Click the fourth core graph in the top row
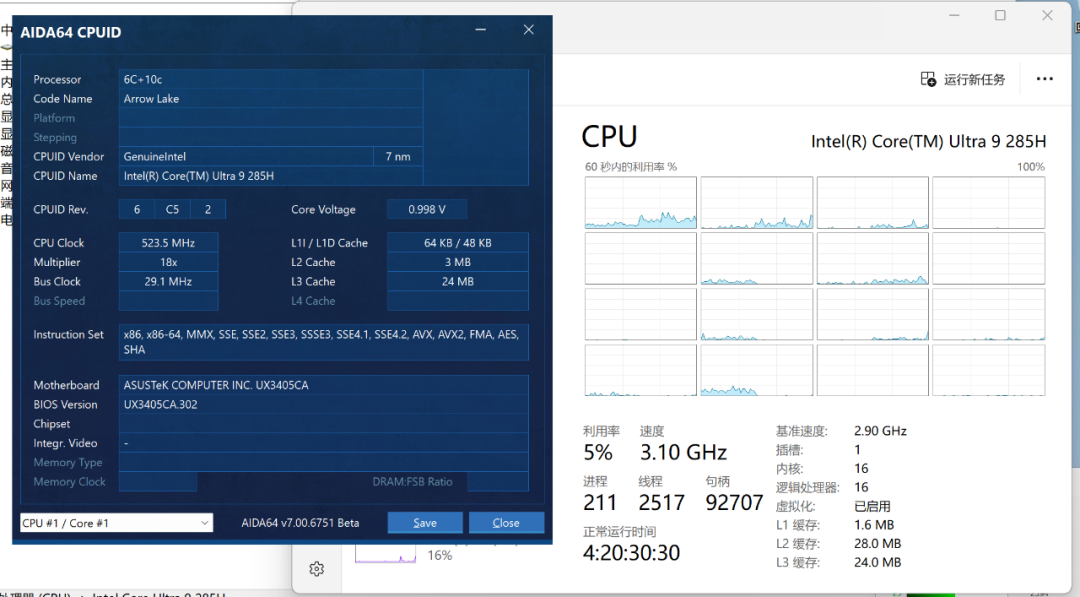The width and height of the screenshot is (1080, 597). pos(988,202)
